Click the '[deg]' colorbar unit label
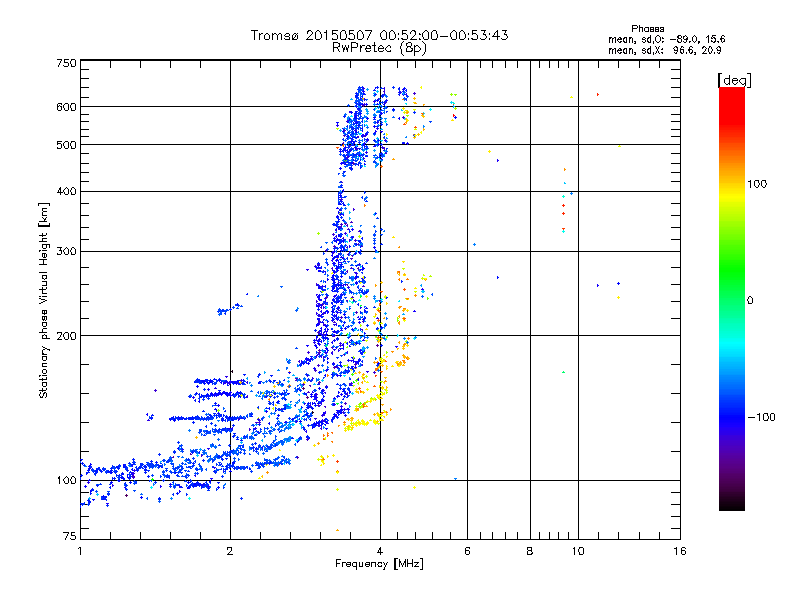Screen dimensions: 800x600 [734, 80]
